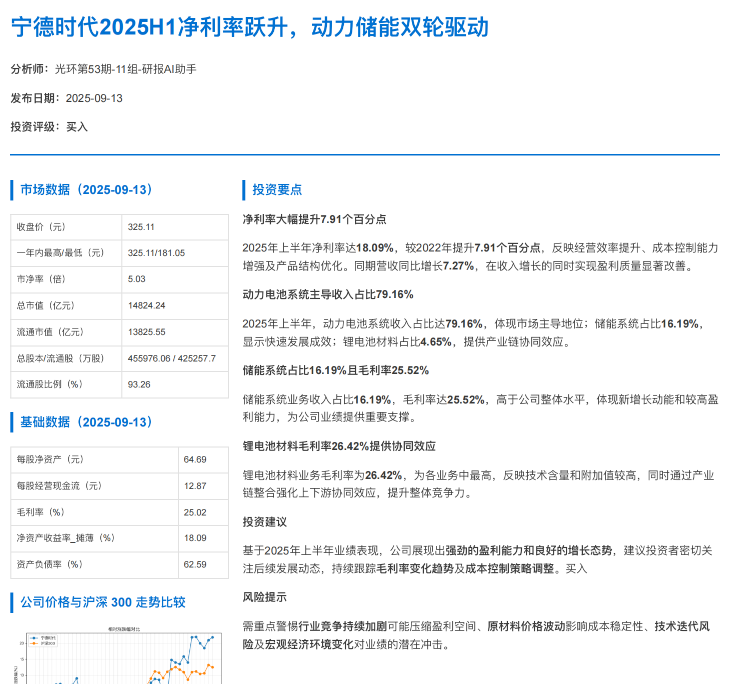Click the gross margin value 25.02
The width and height of the screenshot is (730, 684).
[195, 512]
